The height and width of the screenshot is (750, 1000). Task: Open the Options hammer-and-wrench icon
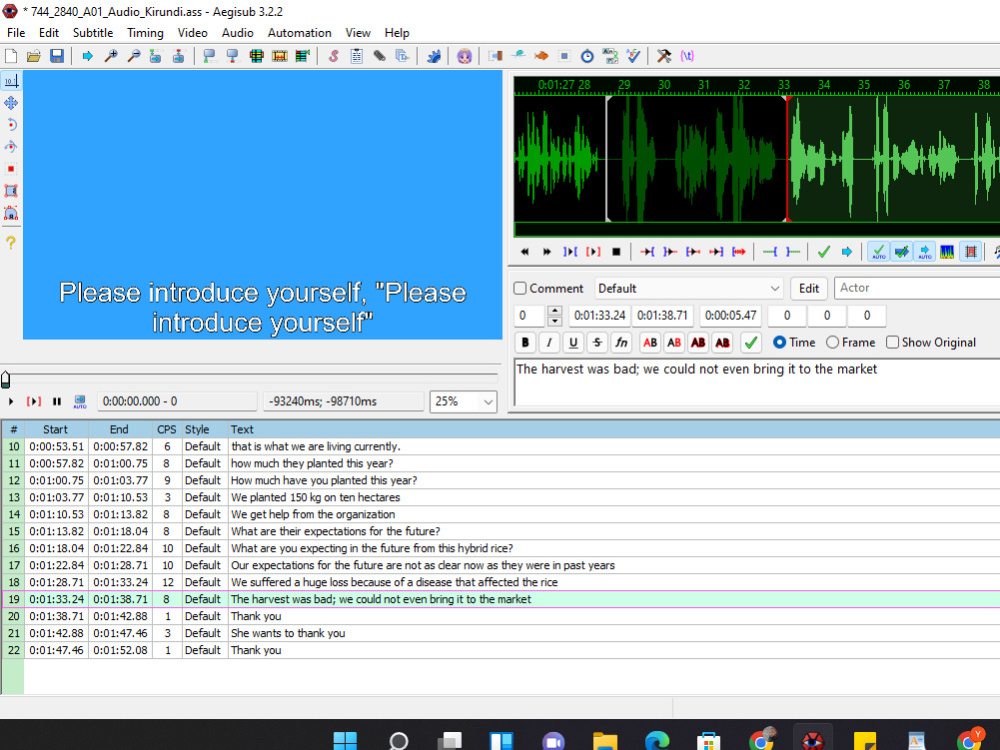pyautogui.click(x=664, y=56)
